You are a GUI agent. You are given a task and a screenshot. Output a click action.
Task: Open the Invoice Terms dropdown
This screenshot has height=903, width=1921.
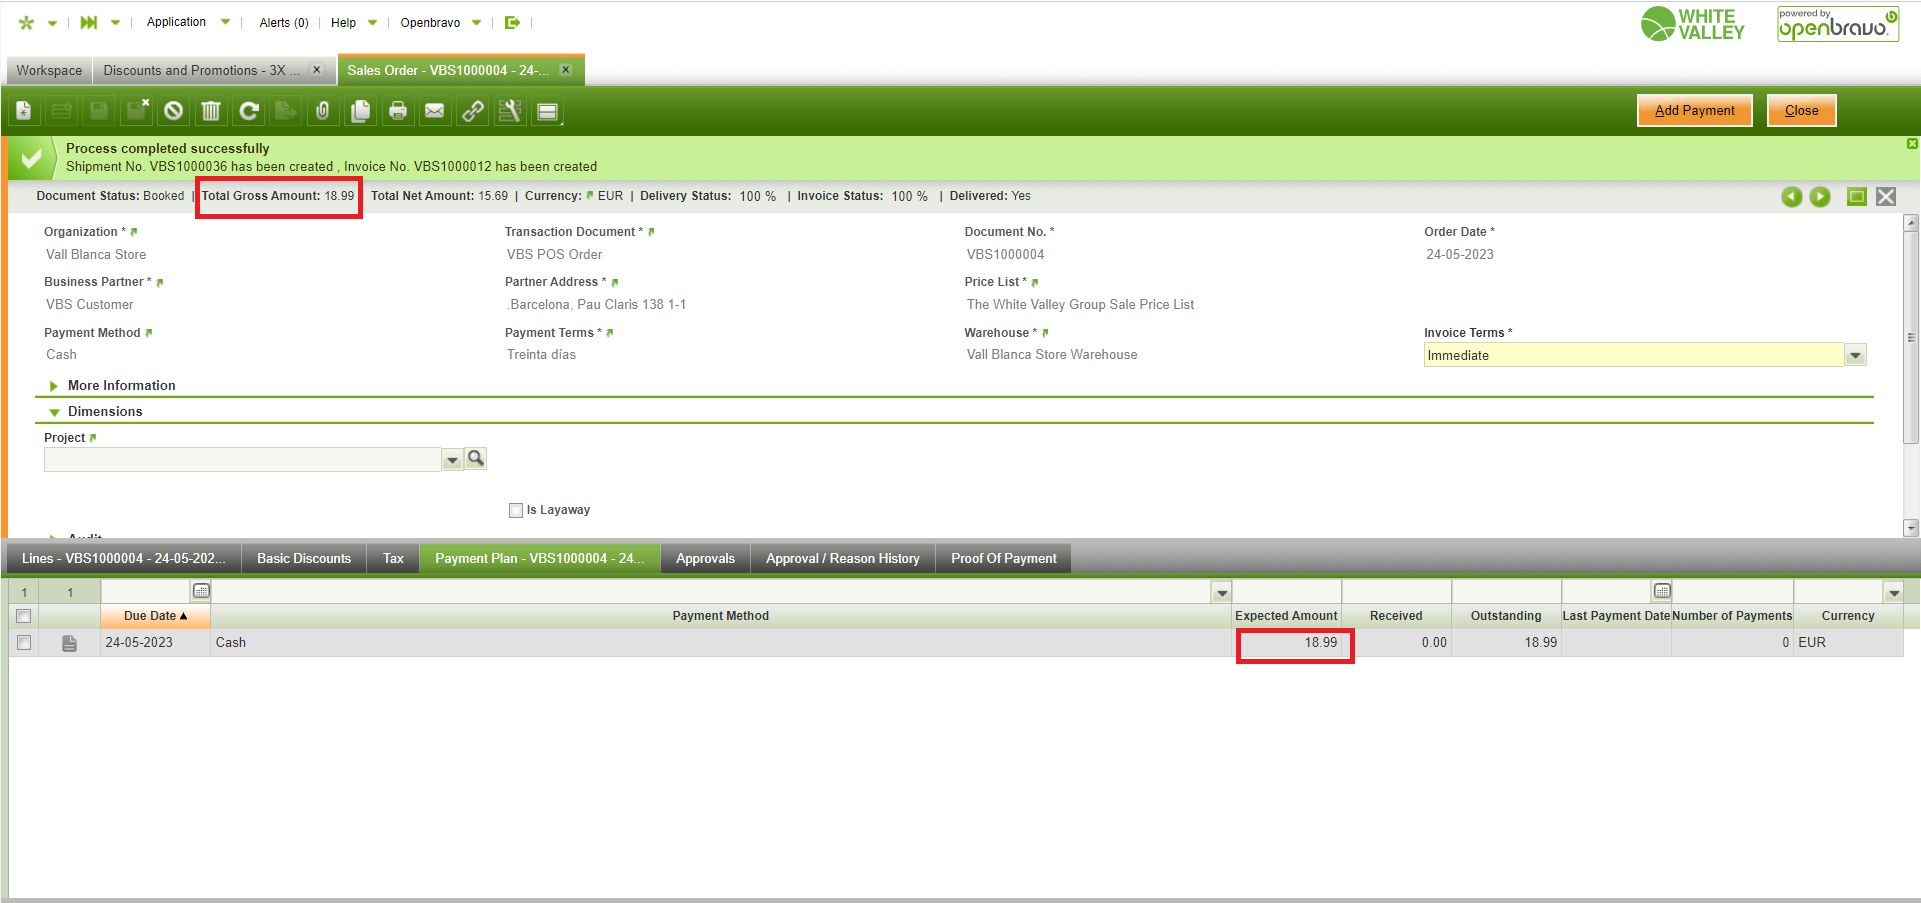coord(1855,355)
